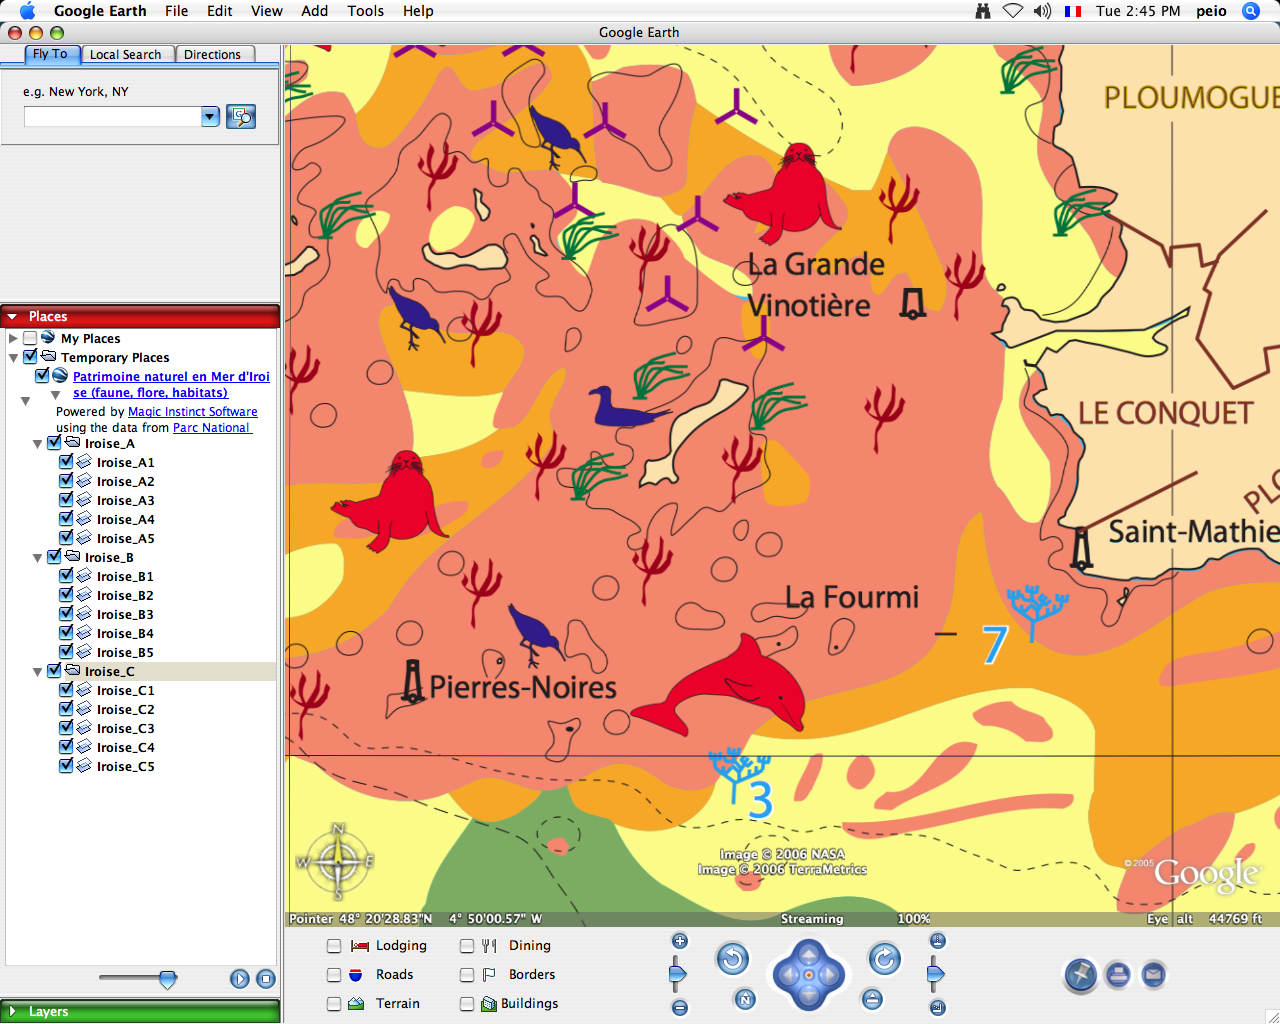Uncheck the Iroise_A3 overlay checkbox
This screenshot has height=1024, width=1280.
(66, 500)
